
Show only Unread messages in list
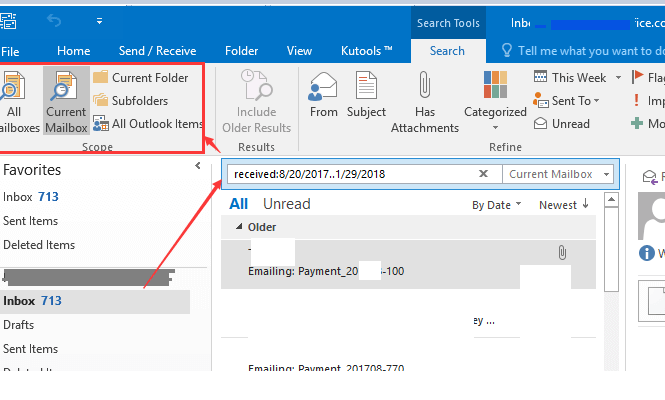[287, 204]
